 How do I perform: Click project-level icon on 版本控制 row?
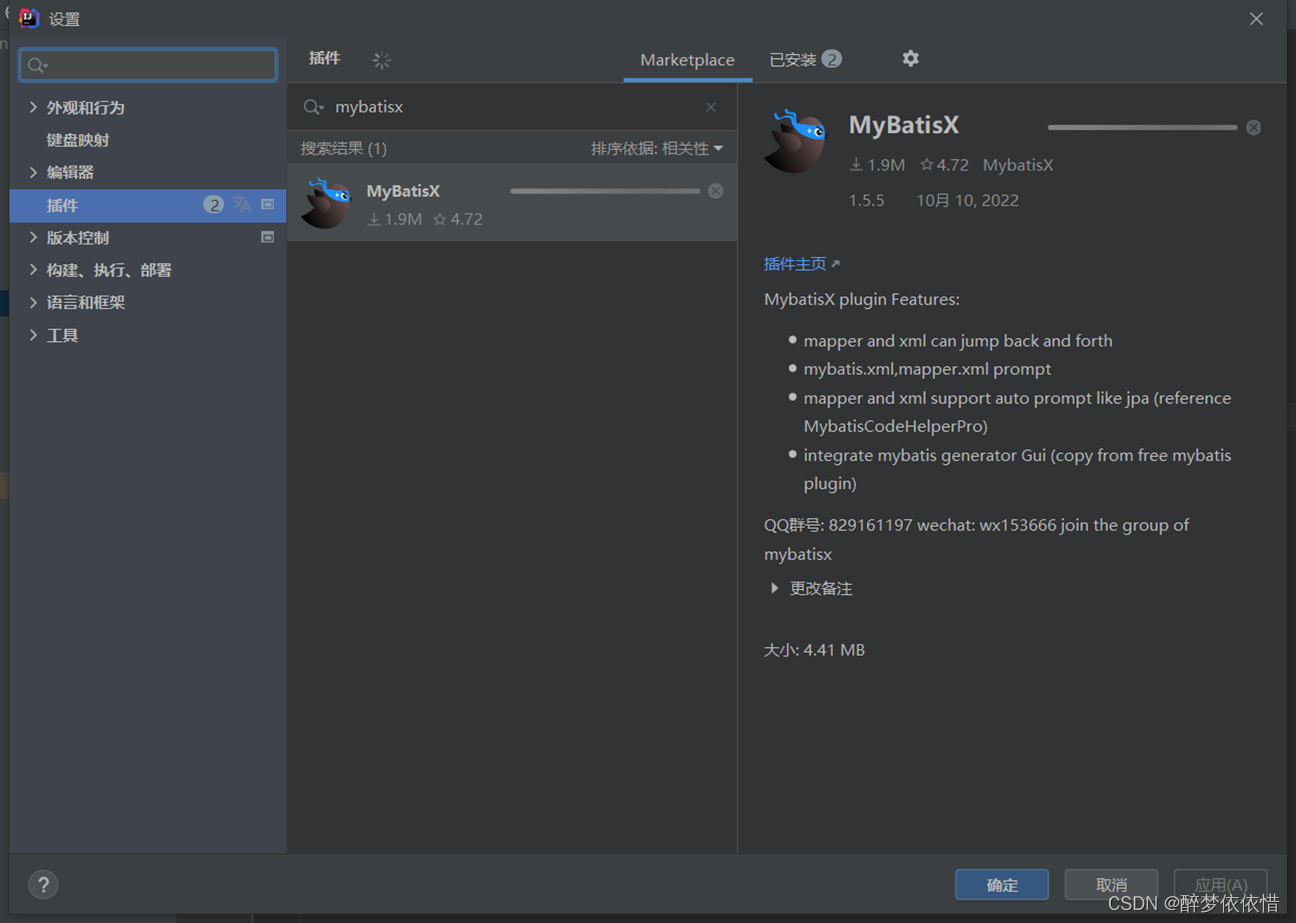[x=268, y=237]
